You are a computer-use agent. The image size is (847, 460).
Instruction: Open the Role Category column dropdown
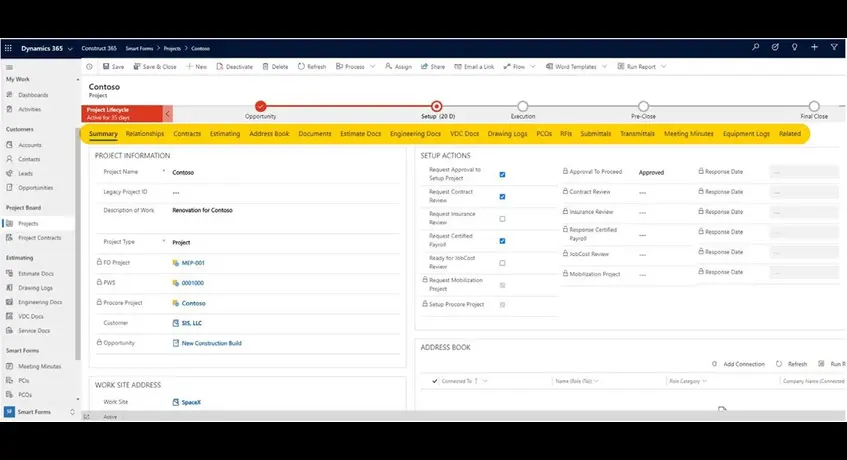click(704, 381)
